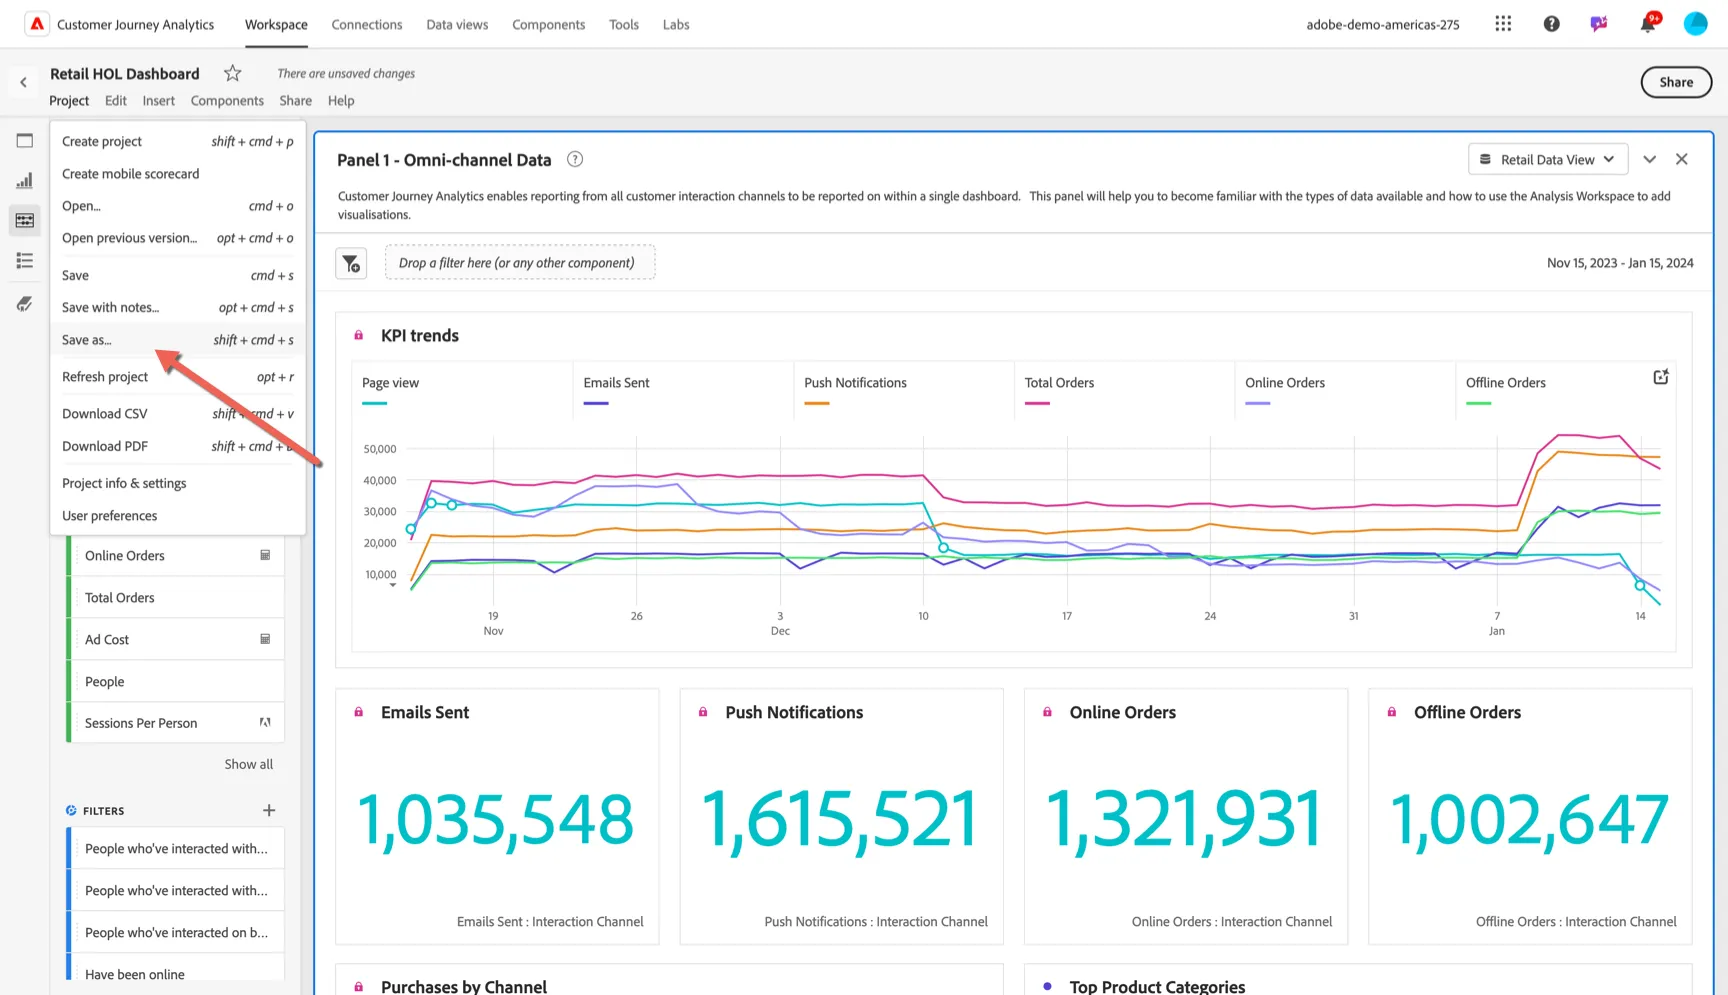Open the user profile avatar
Viewport: 1728px width, 995px height.
coord(1695,24)
